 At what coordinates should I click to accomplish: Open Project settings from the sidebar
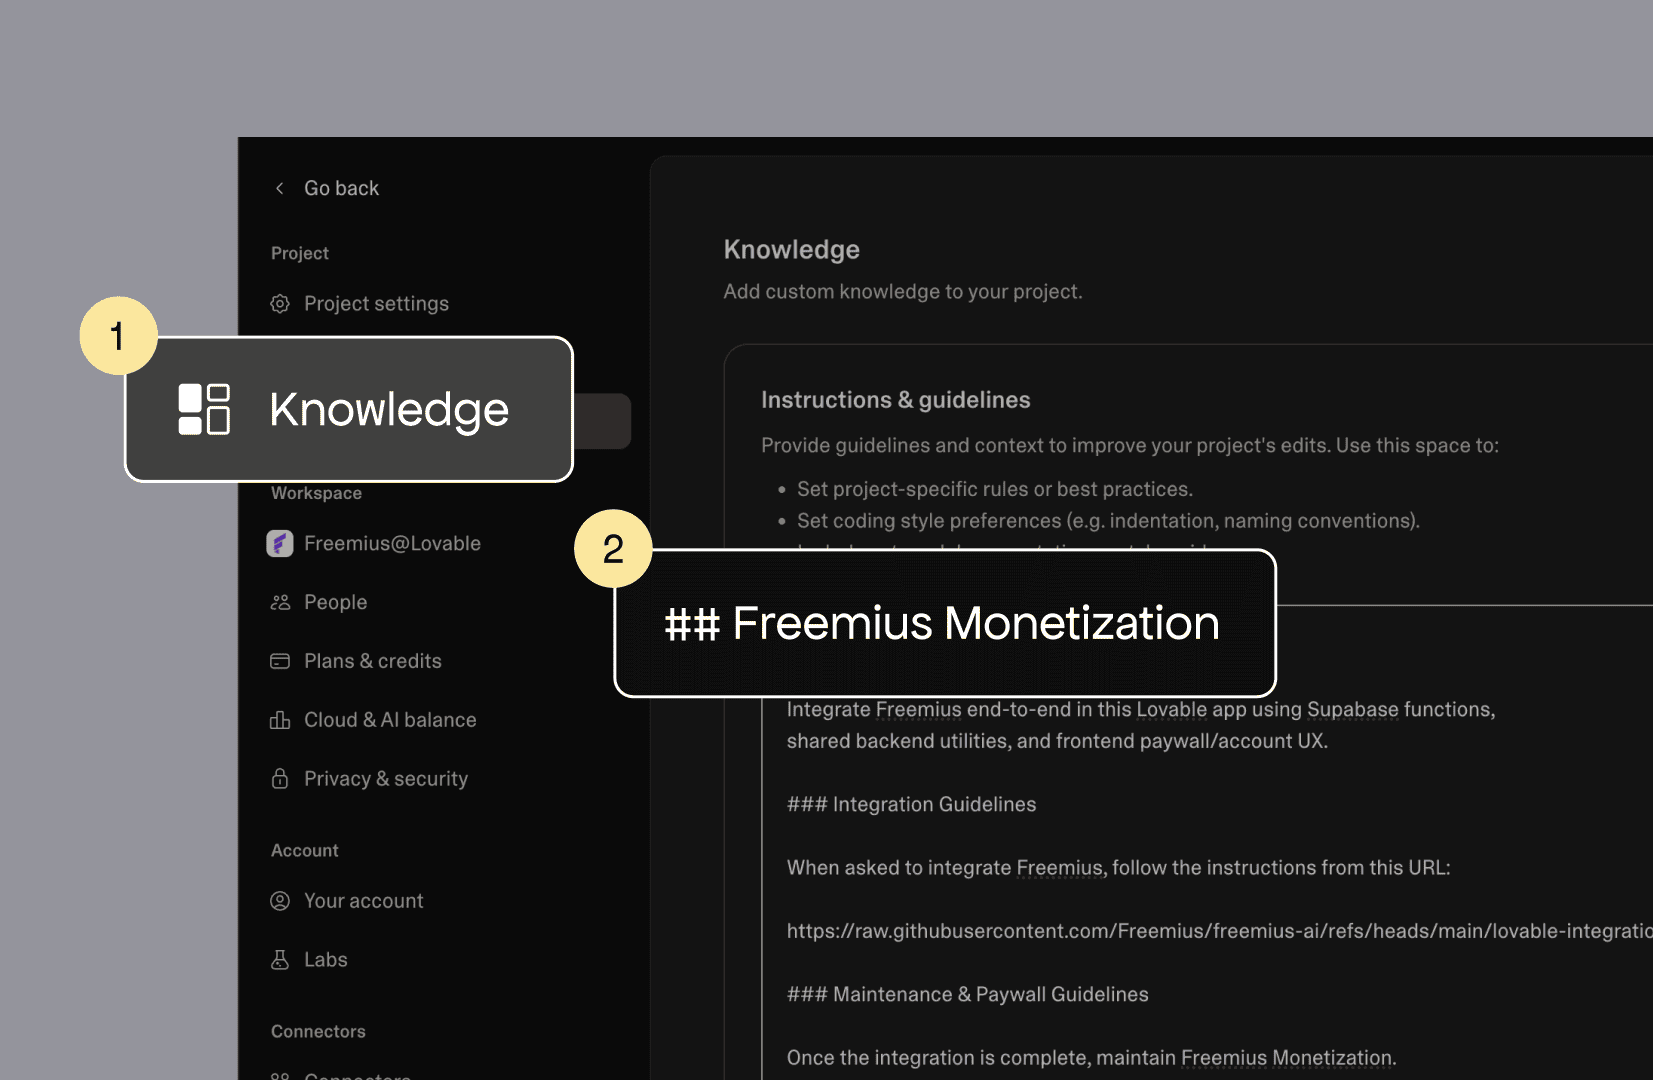tap(376, 303)
